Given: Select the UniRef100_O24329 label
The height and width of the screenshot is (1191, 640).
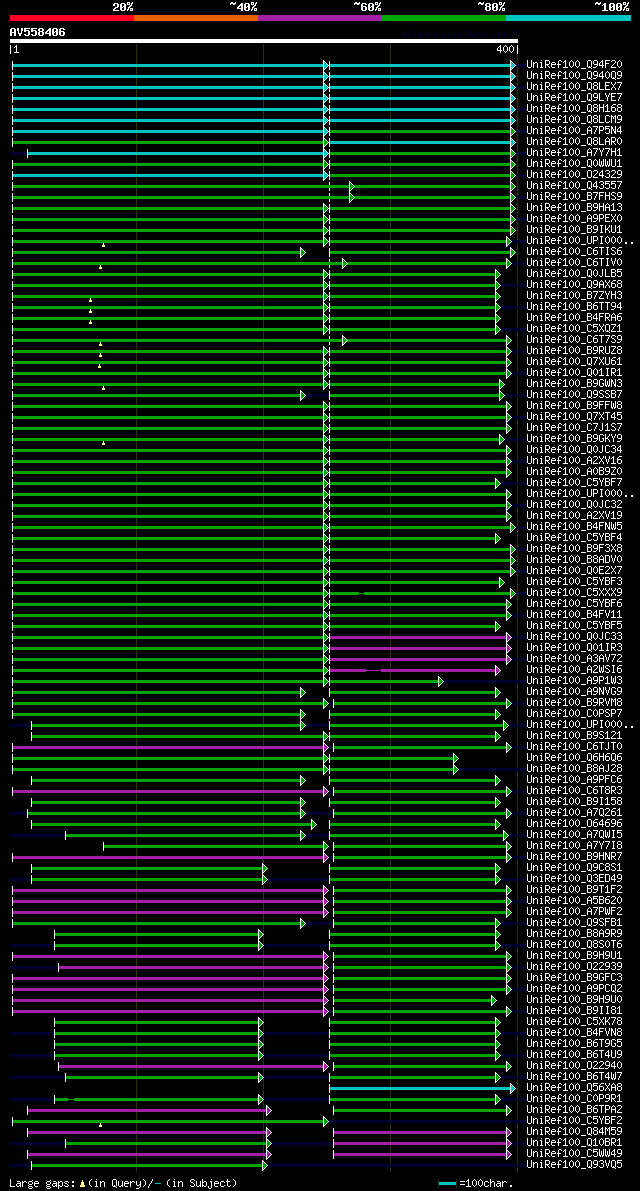Looking at the screenshot, I should (574, 175).
